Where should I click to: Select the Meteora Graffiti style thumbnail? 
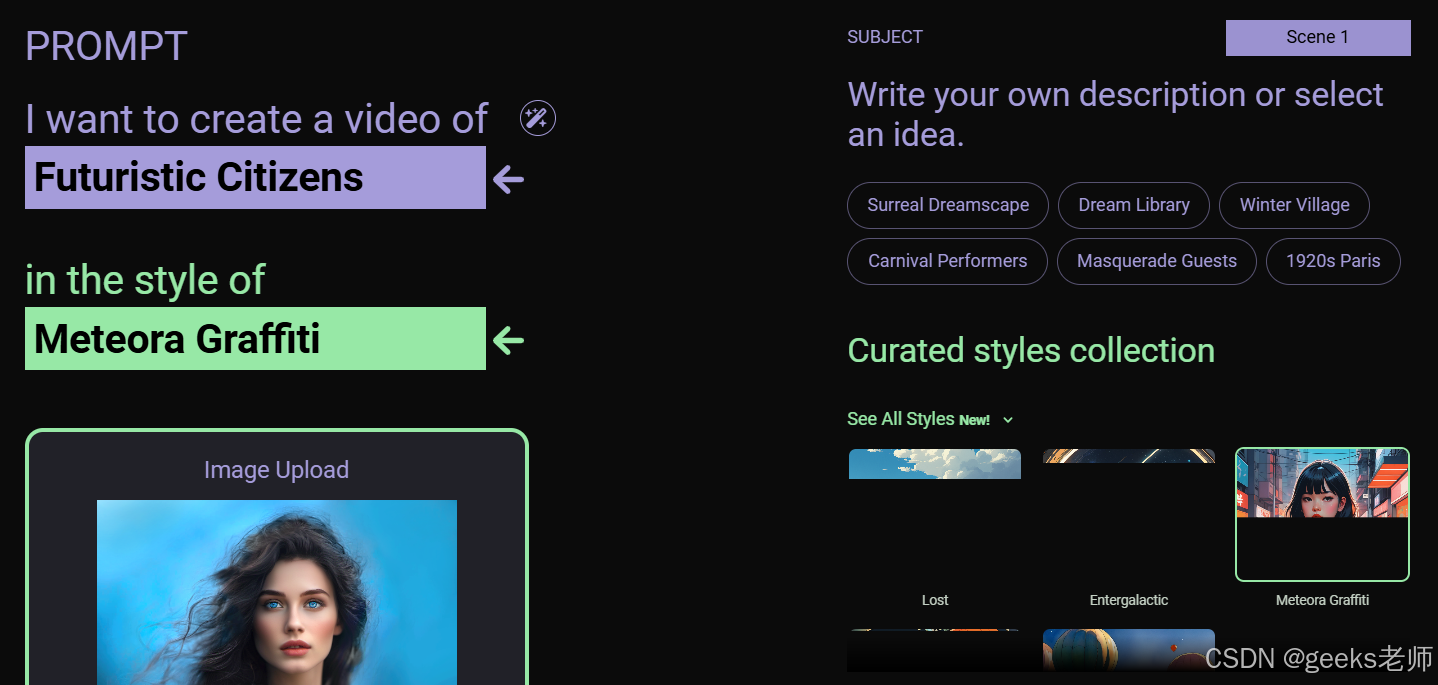1322,514
